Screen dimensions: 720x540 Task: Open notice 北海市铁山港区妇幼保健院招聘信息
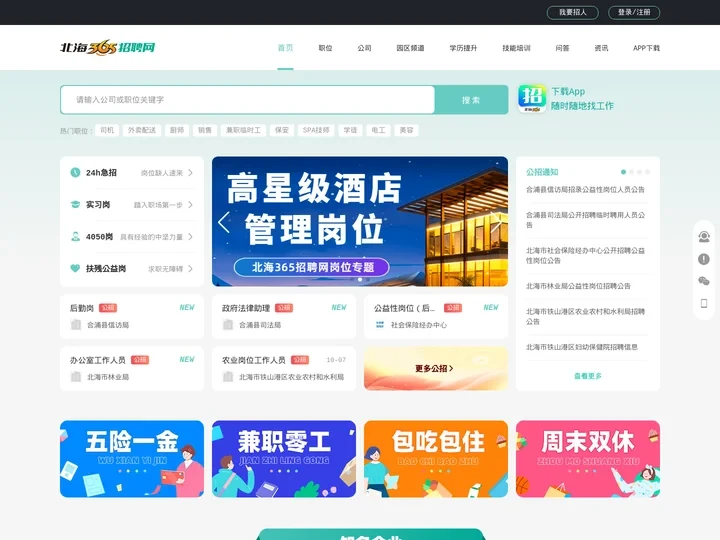click(x=582, y=347)
